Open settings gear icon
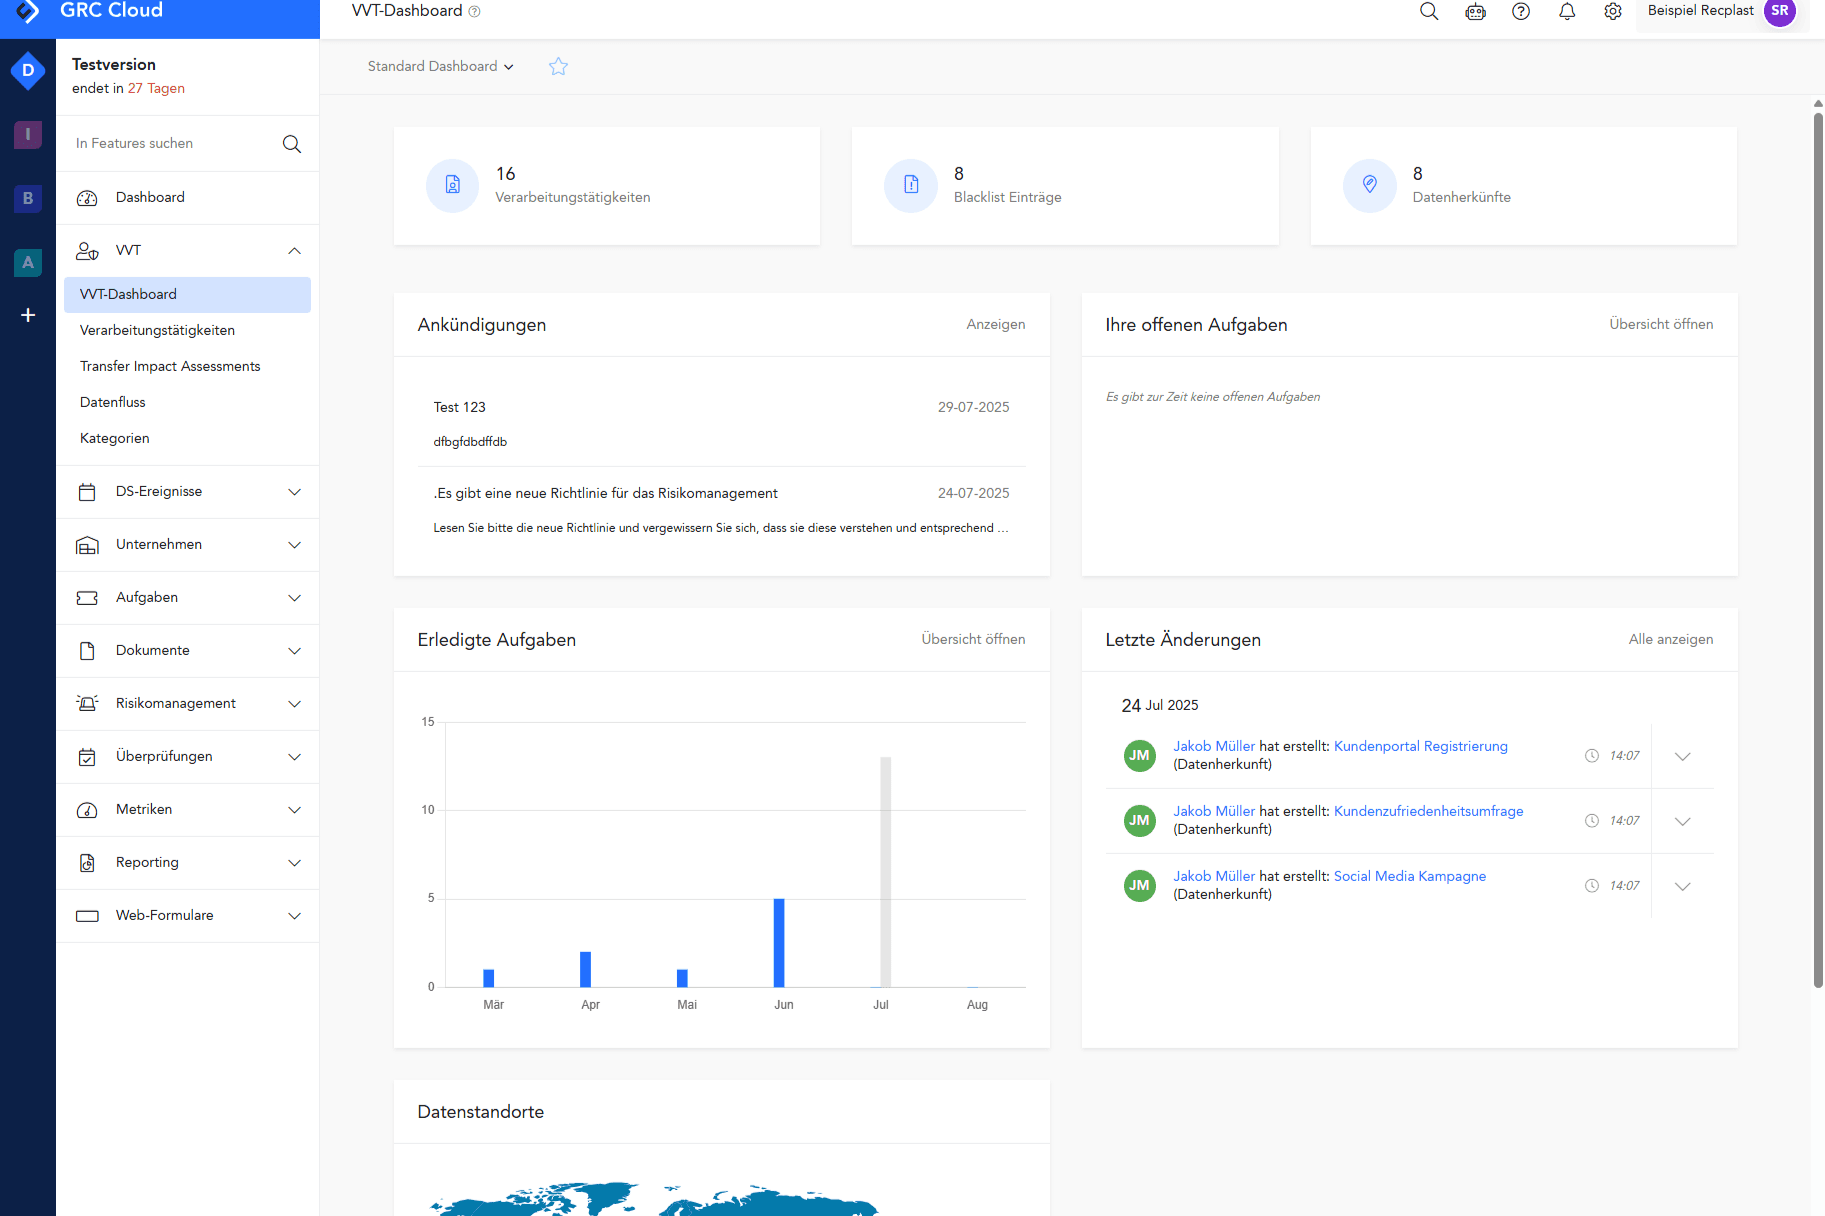The height and width of the screenshot is (1216, 1825). tap(1613, 12)
